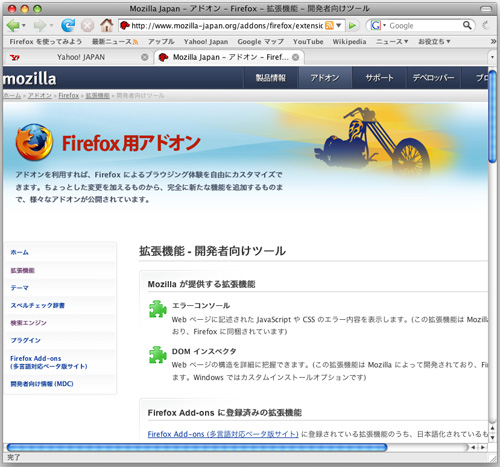Image resolution: width=500 pixels, height=467 pixels.
Task: Click the vertical scrollbar down arrow
Action: click(492, 437)
